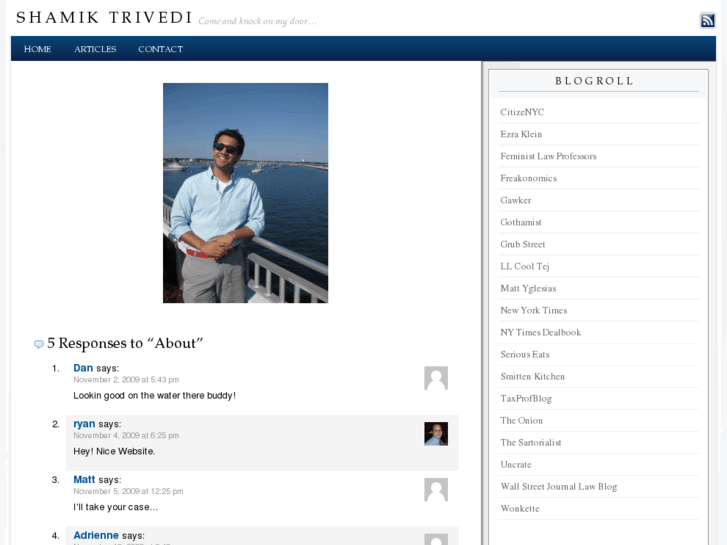This screenshot has width=727, height=545.
Task: Open Grub Street blogroll link
Action: coord(523,244)
